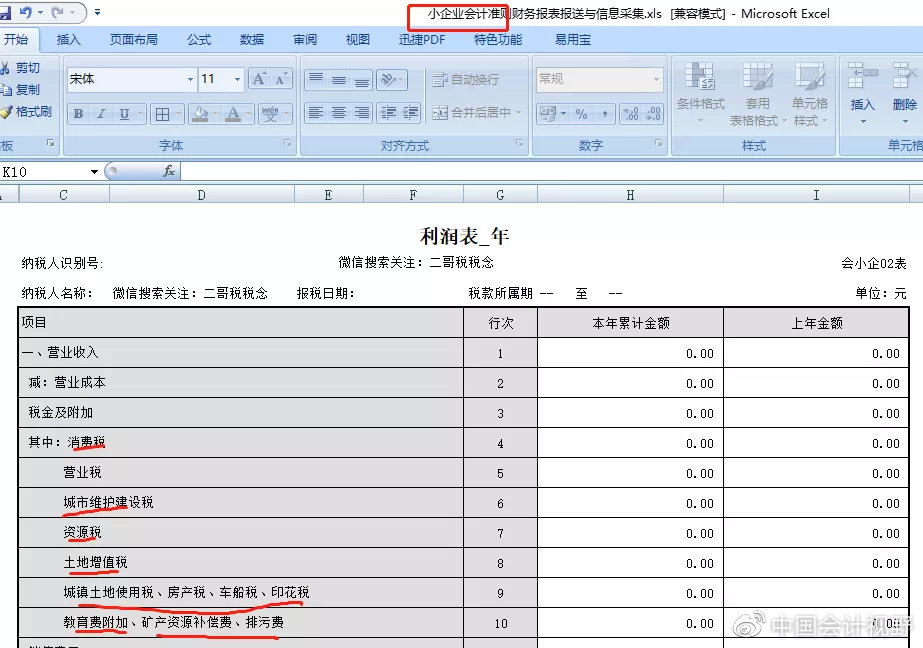Increase indent

pyautogui.click(x=410, y=112)
